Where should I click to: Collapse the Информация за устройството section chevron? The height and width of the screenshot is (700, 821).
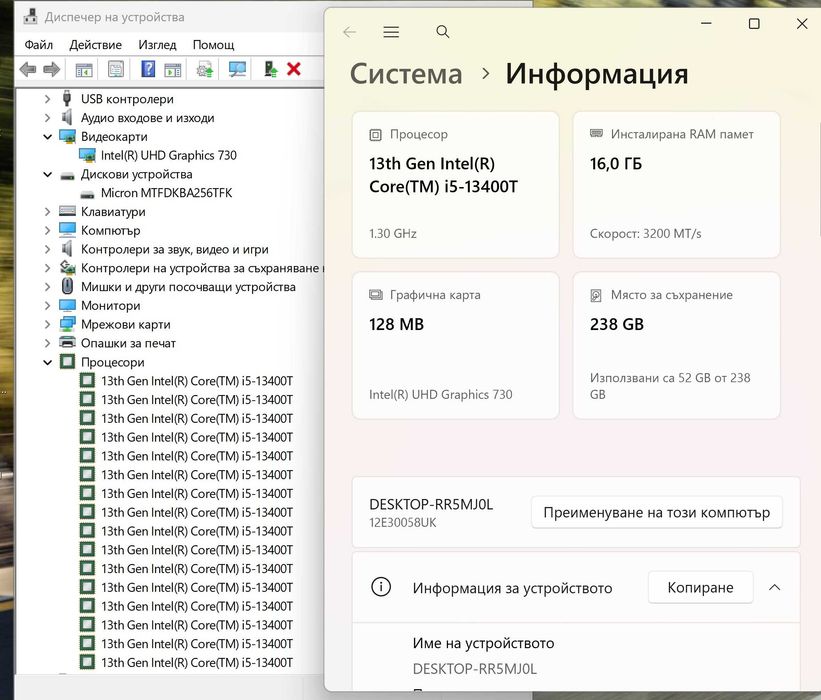tap(774, 587)
